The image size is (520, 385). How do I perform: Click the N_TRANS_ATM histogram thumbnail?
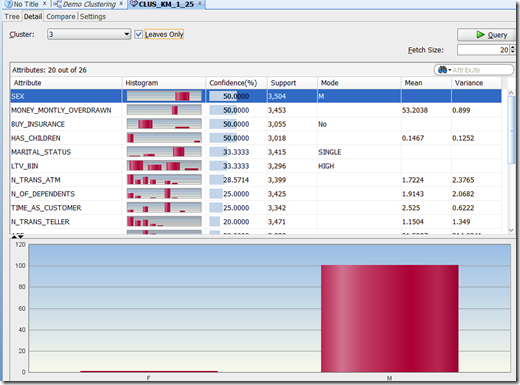click(x=164, y=180)
